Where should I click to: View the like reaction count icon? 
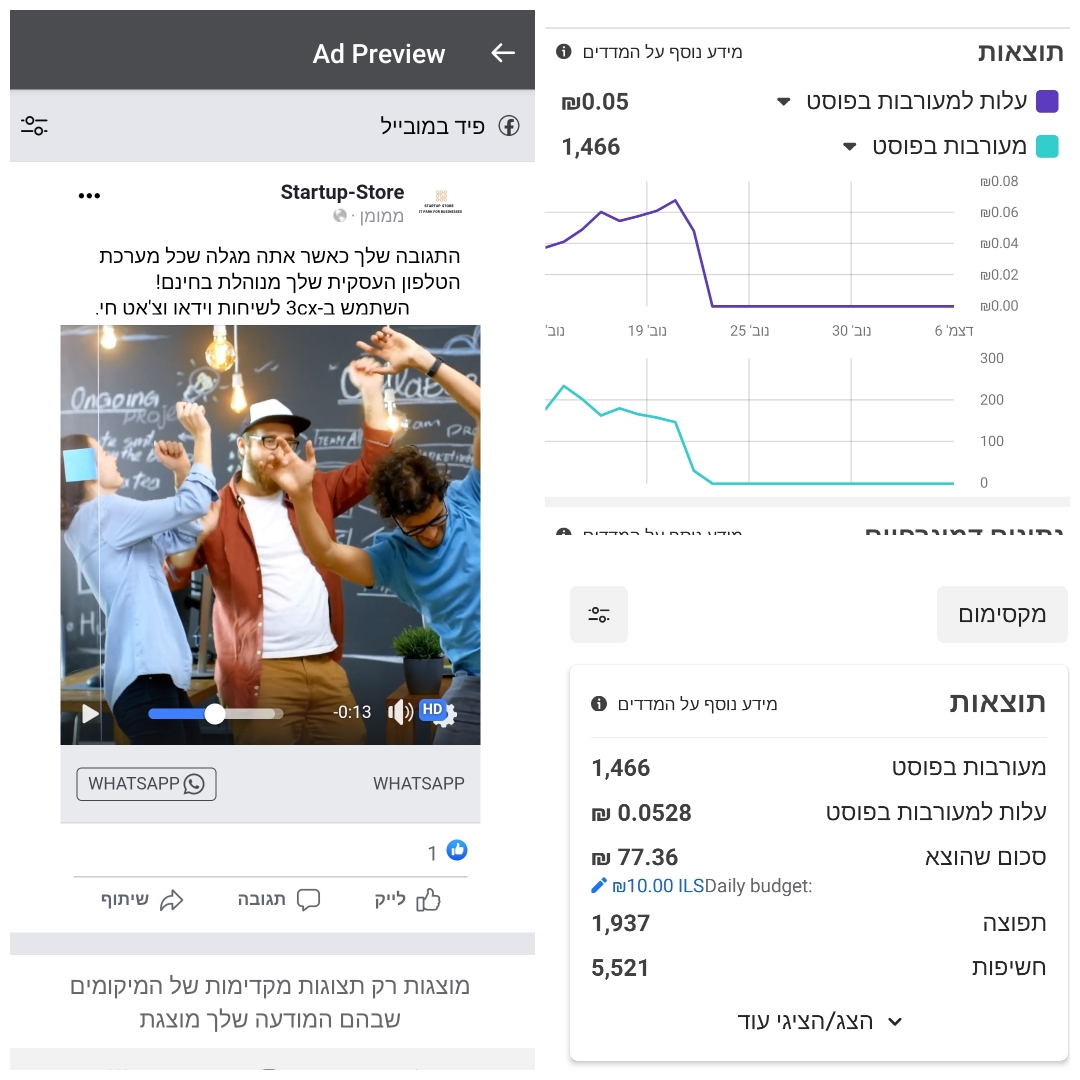click(x=457, y=851)
